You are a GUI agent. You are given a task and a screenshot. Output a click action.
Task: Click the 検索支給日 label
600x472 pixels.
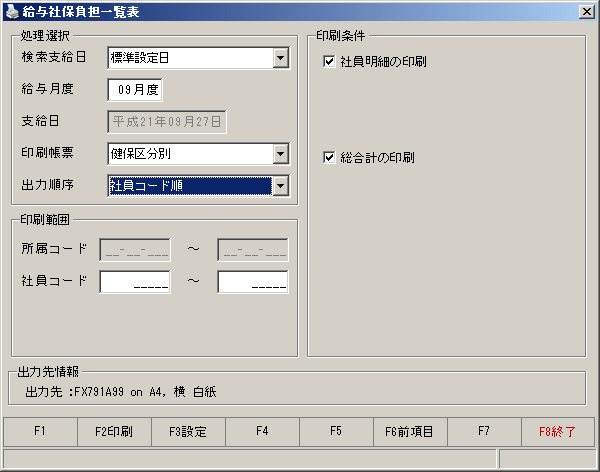54,57
